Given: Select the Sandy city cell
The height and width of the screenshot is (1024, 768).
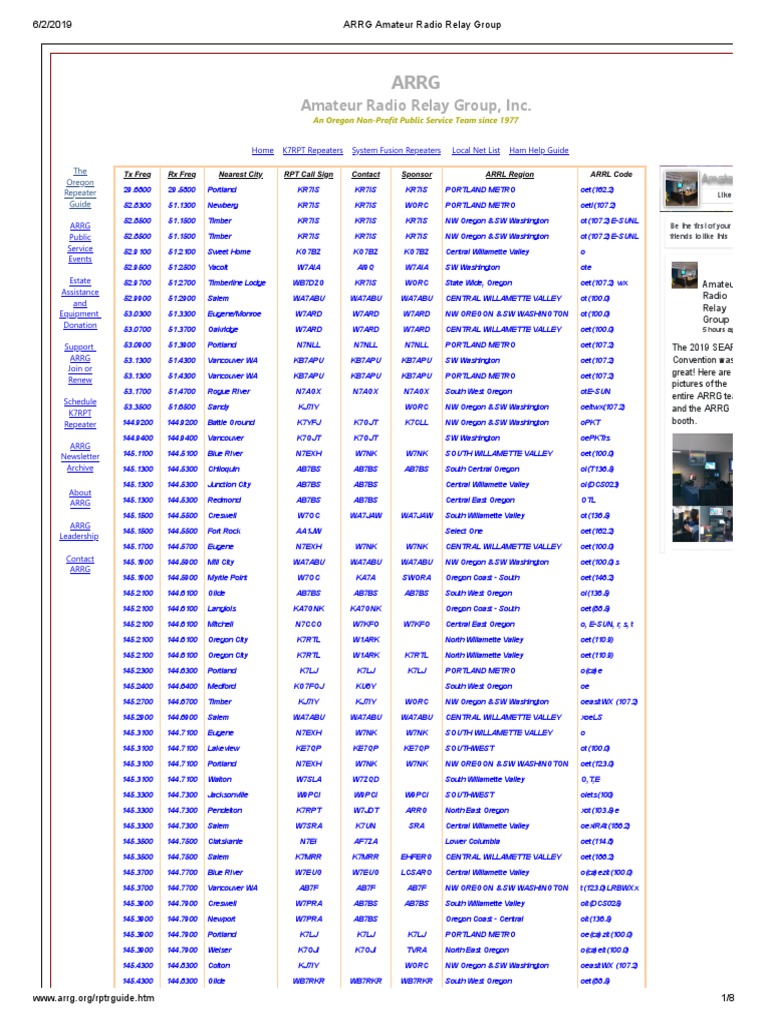Looking at the screenshot, I should point(217,407).
